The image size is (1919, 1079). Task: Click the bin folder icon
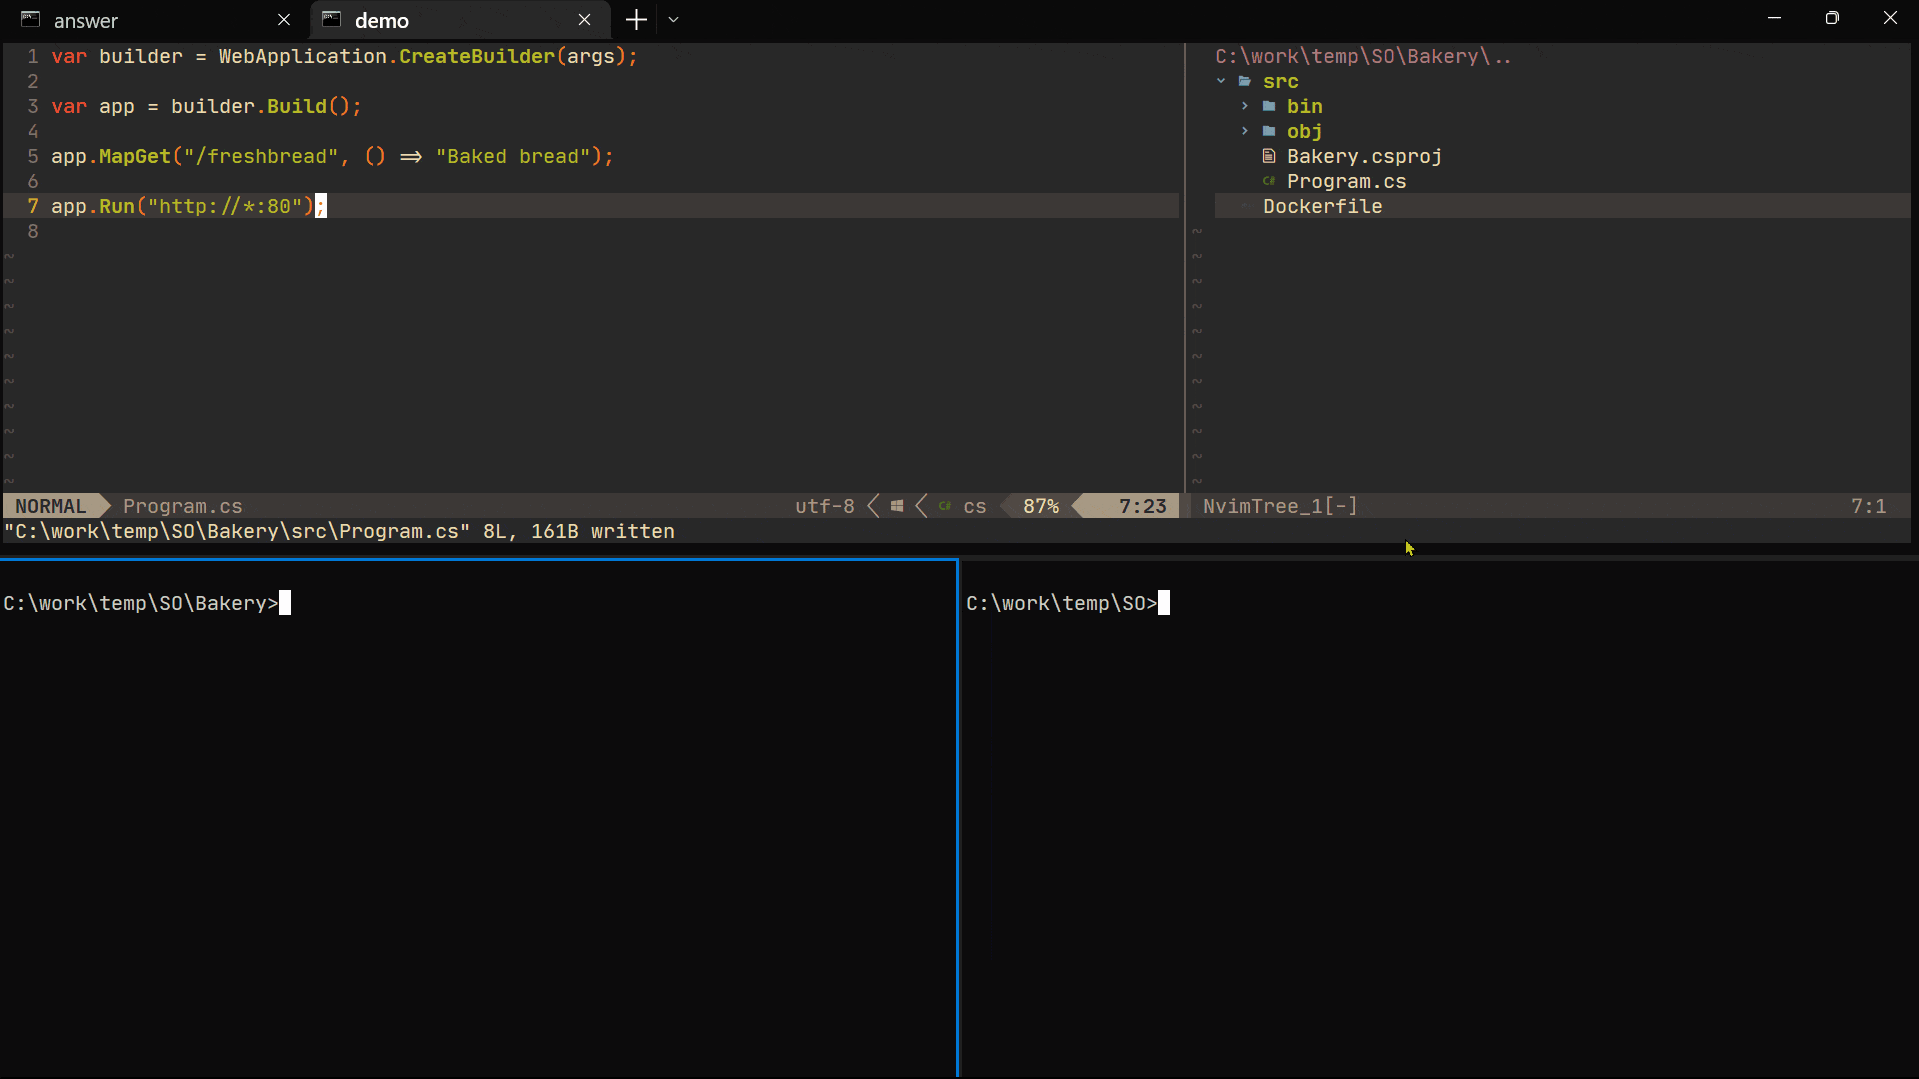1269,106
